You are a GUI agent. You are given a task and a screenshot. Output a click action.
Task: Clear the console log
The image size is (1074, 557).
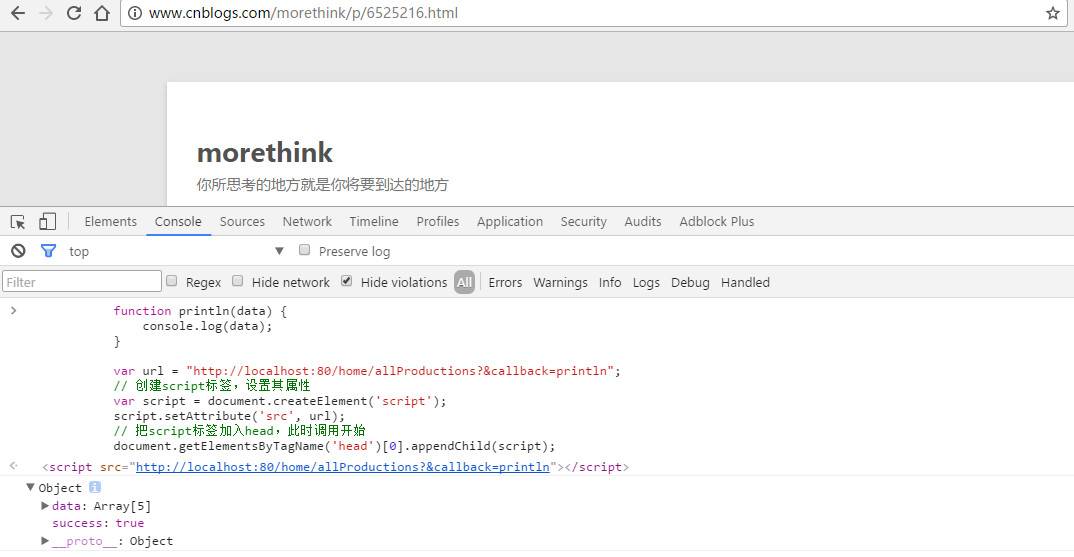pos(18,251)
